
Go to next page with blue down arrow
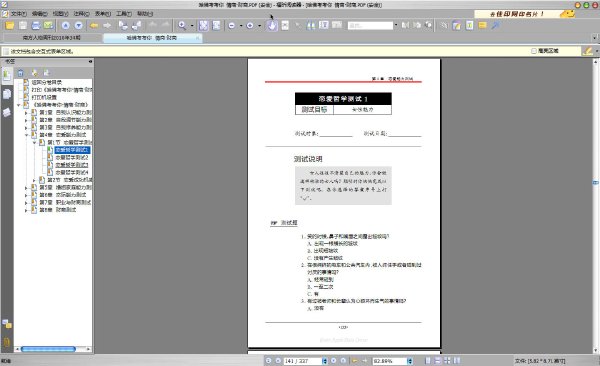78,26
